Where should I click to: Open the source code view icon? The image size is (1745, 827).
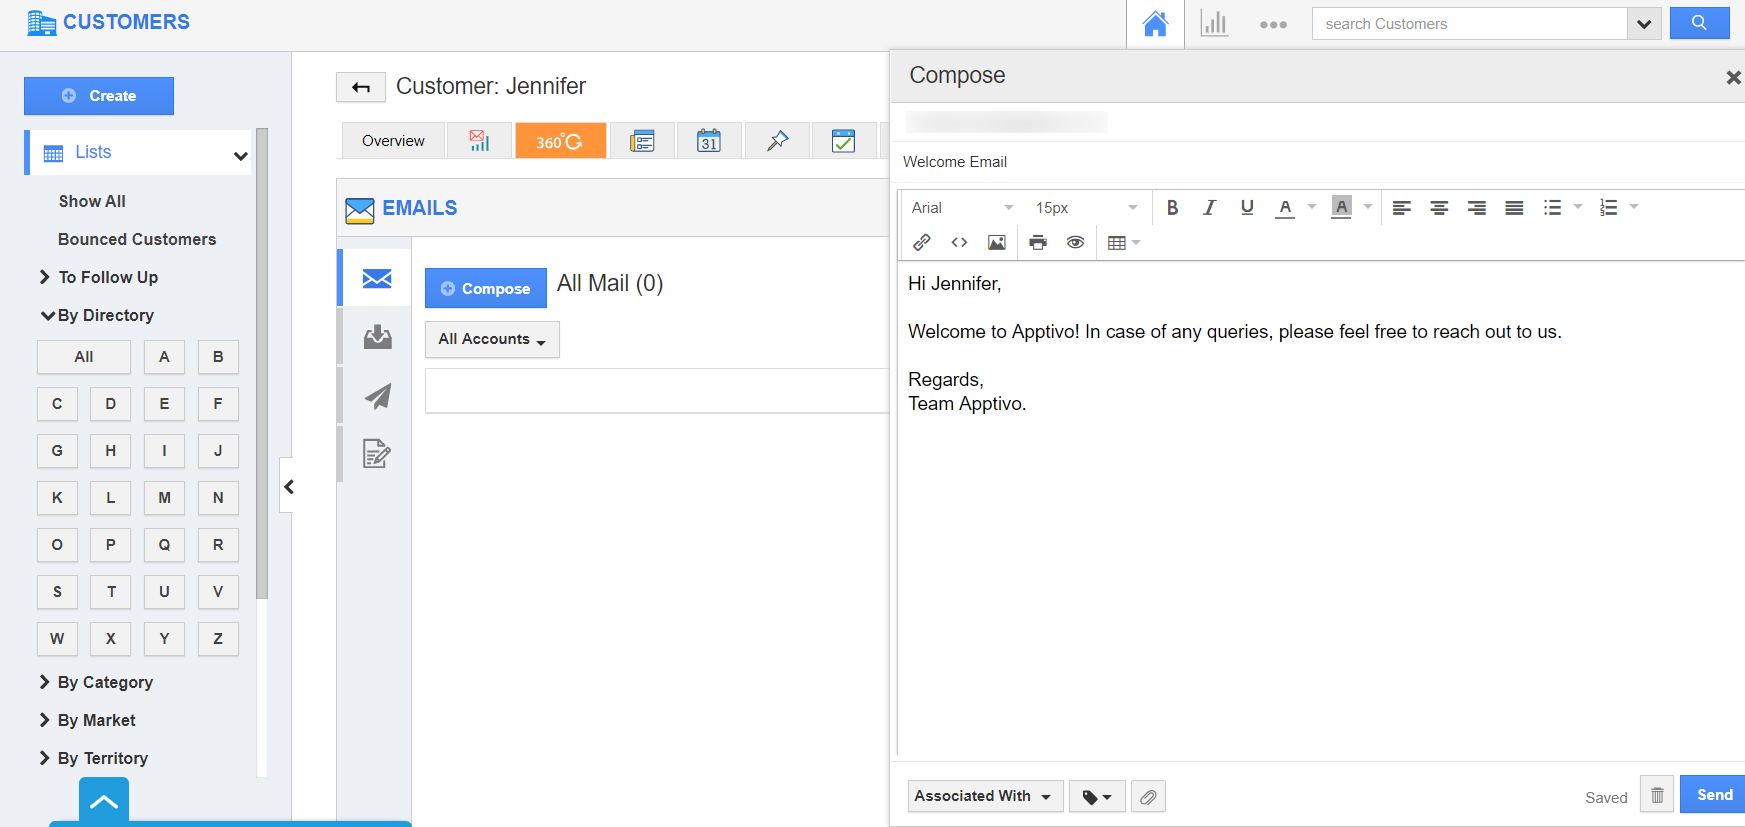point(959,242)
